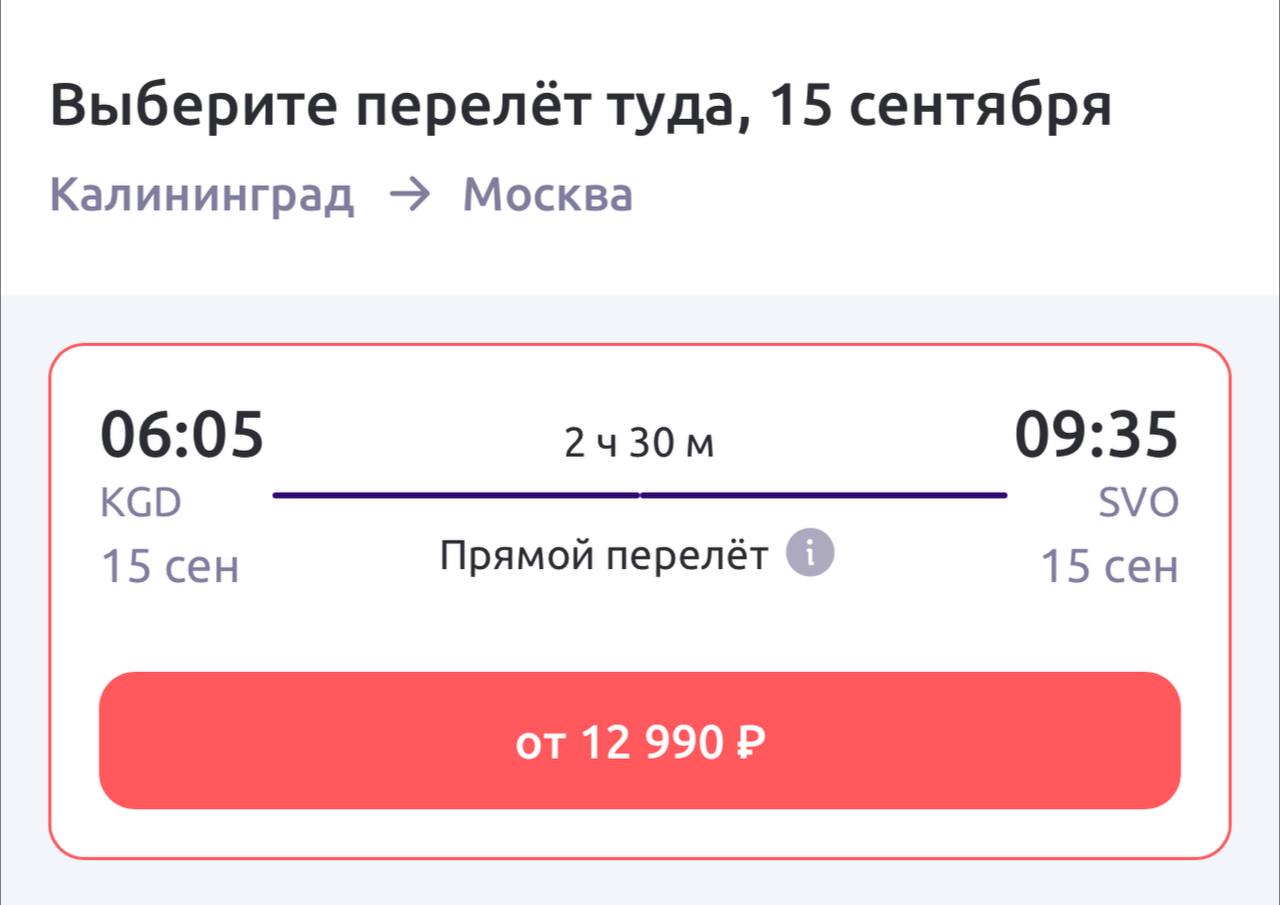Click the '15 сен' date under SVO
1280x905 pixels.
point(1109,568)
